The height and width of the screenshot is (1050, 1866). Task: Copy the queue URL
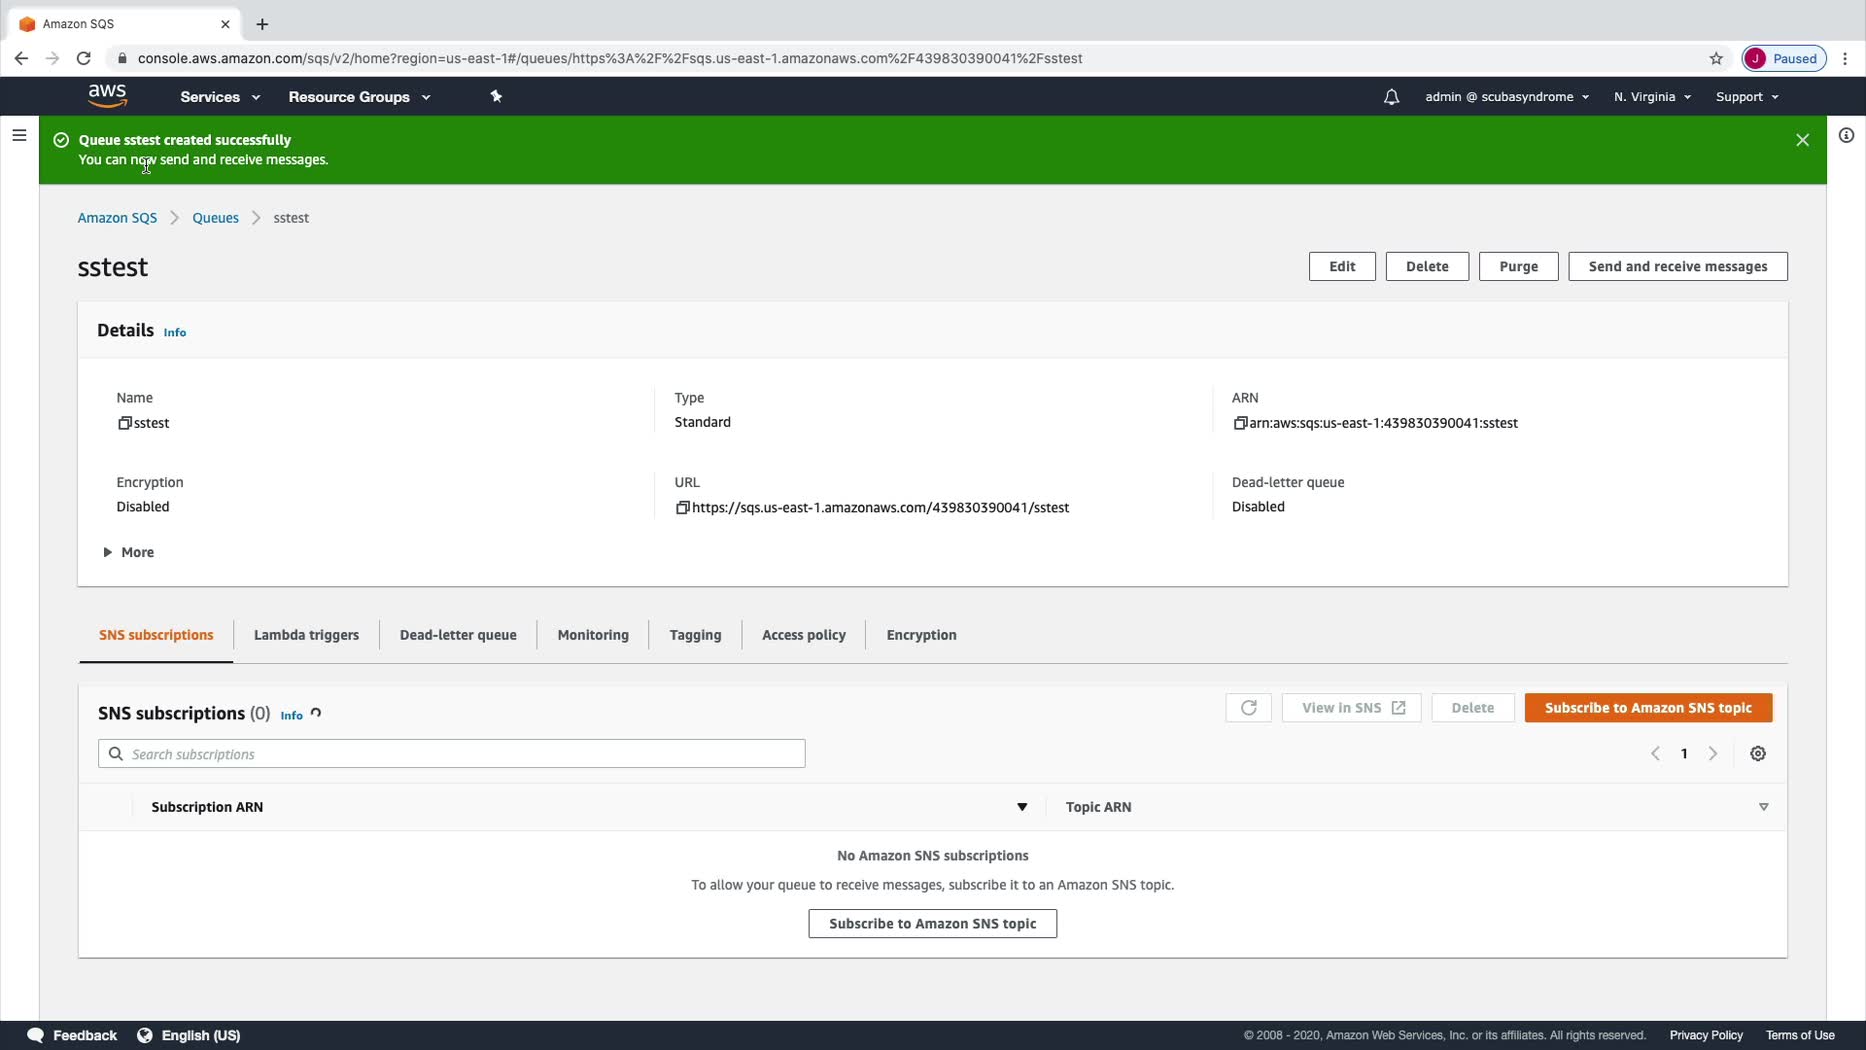point(682,508)
